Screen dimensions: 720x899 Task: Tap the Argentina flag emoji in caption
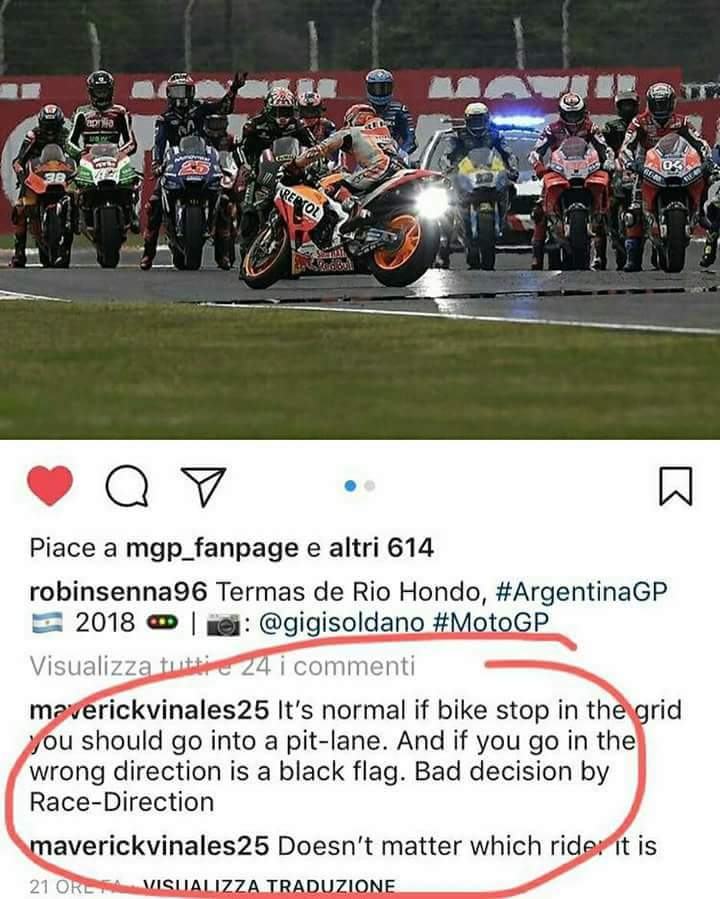(47, 623)
